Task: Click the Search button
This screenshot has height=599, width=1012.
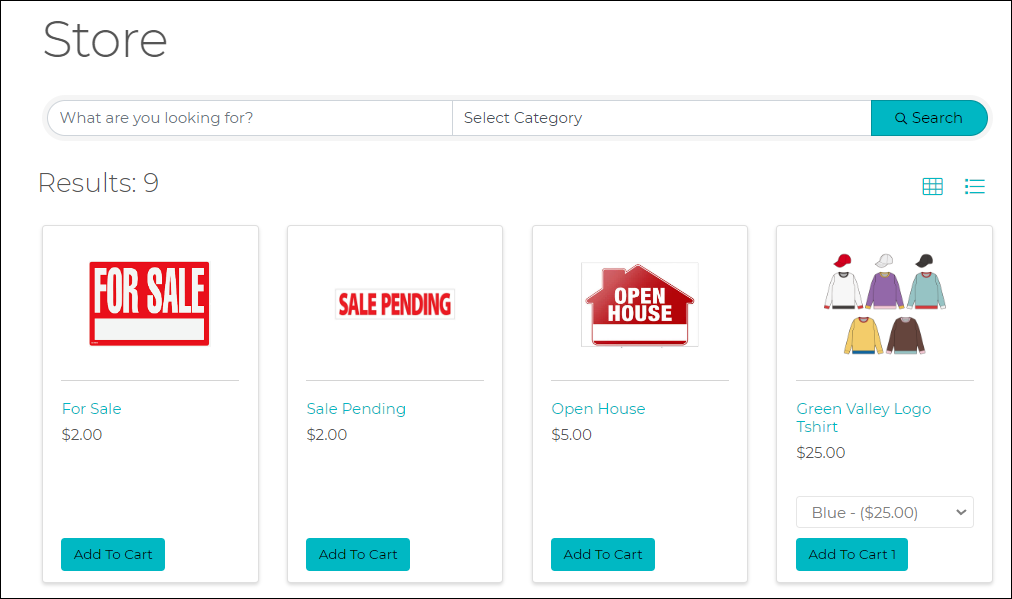Action: 929,118
